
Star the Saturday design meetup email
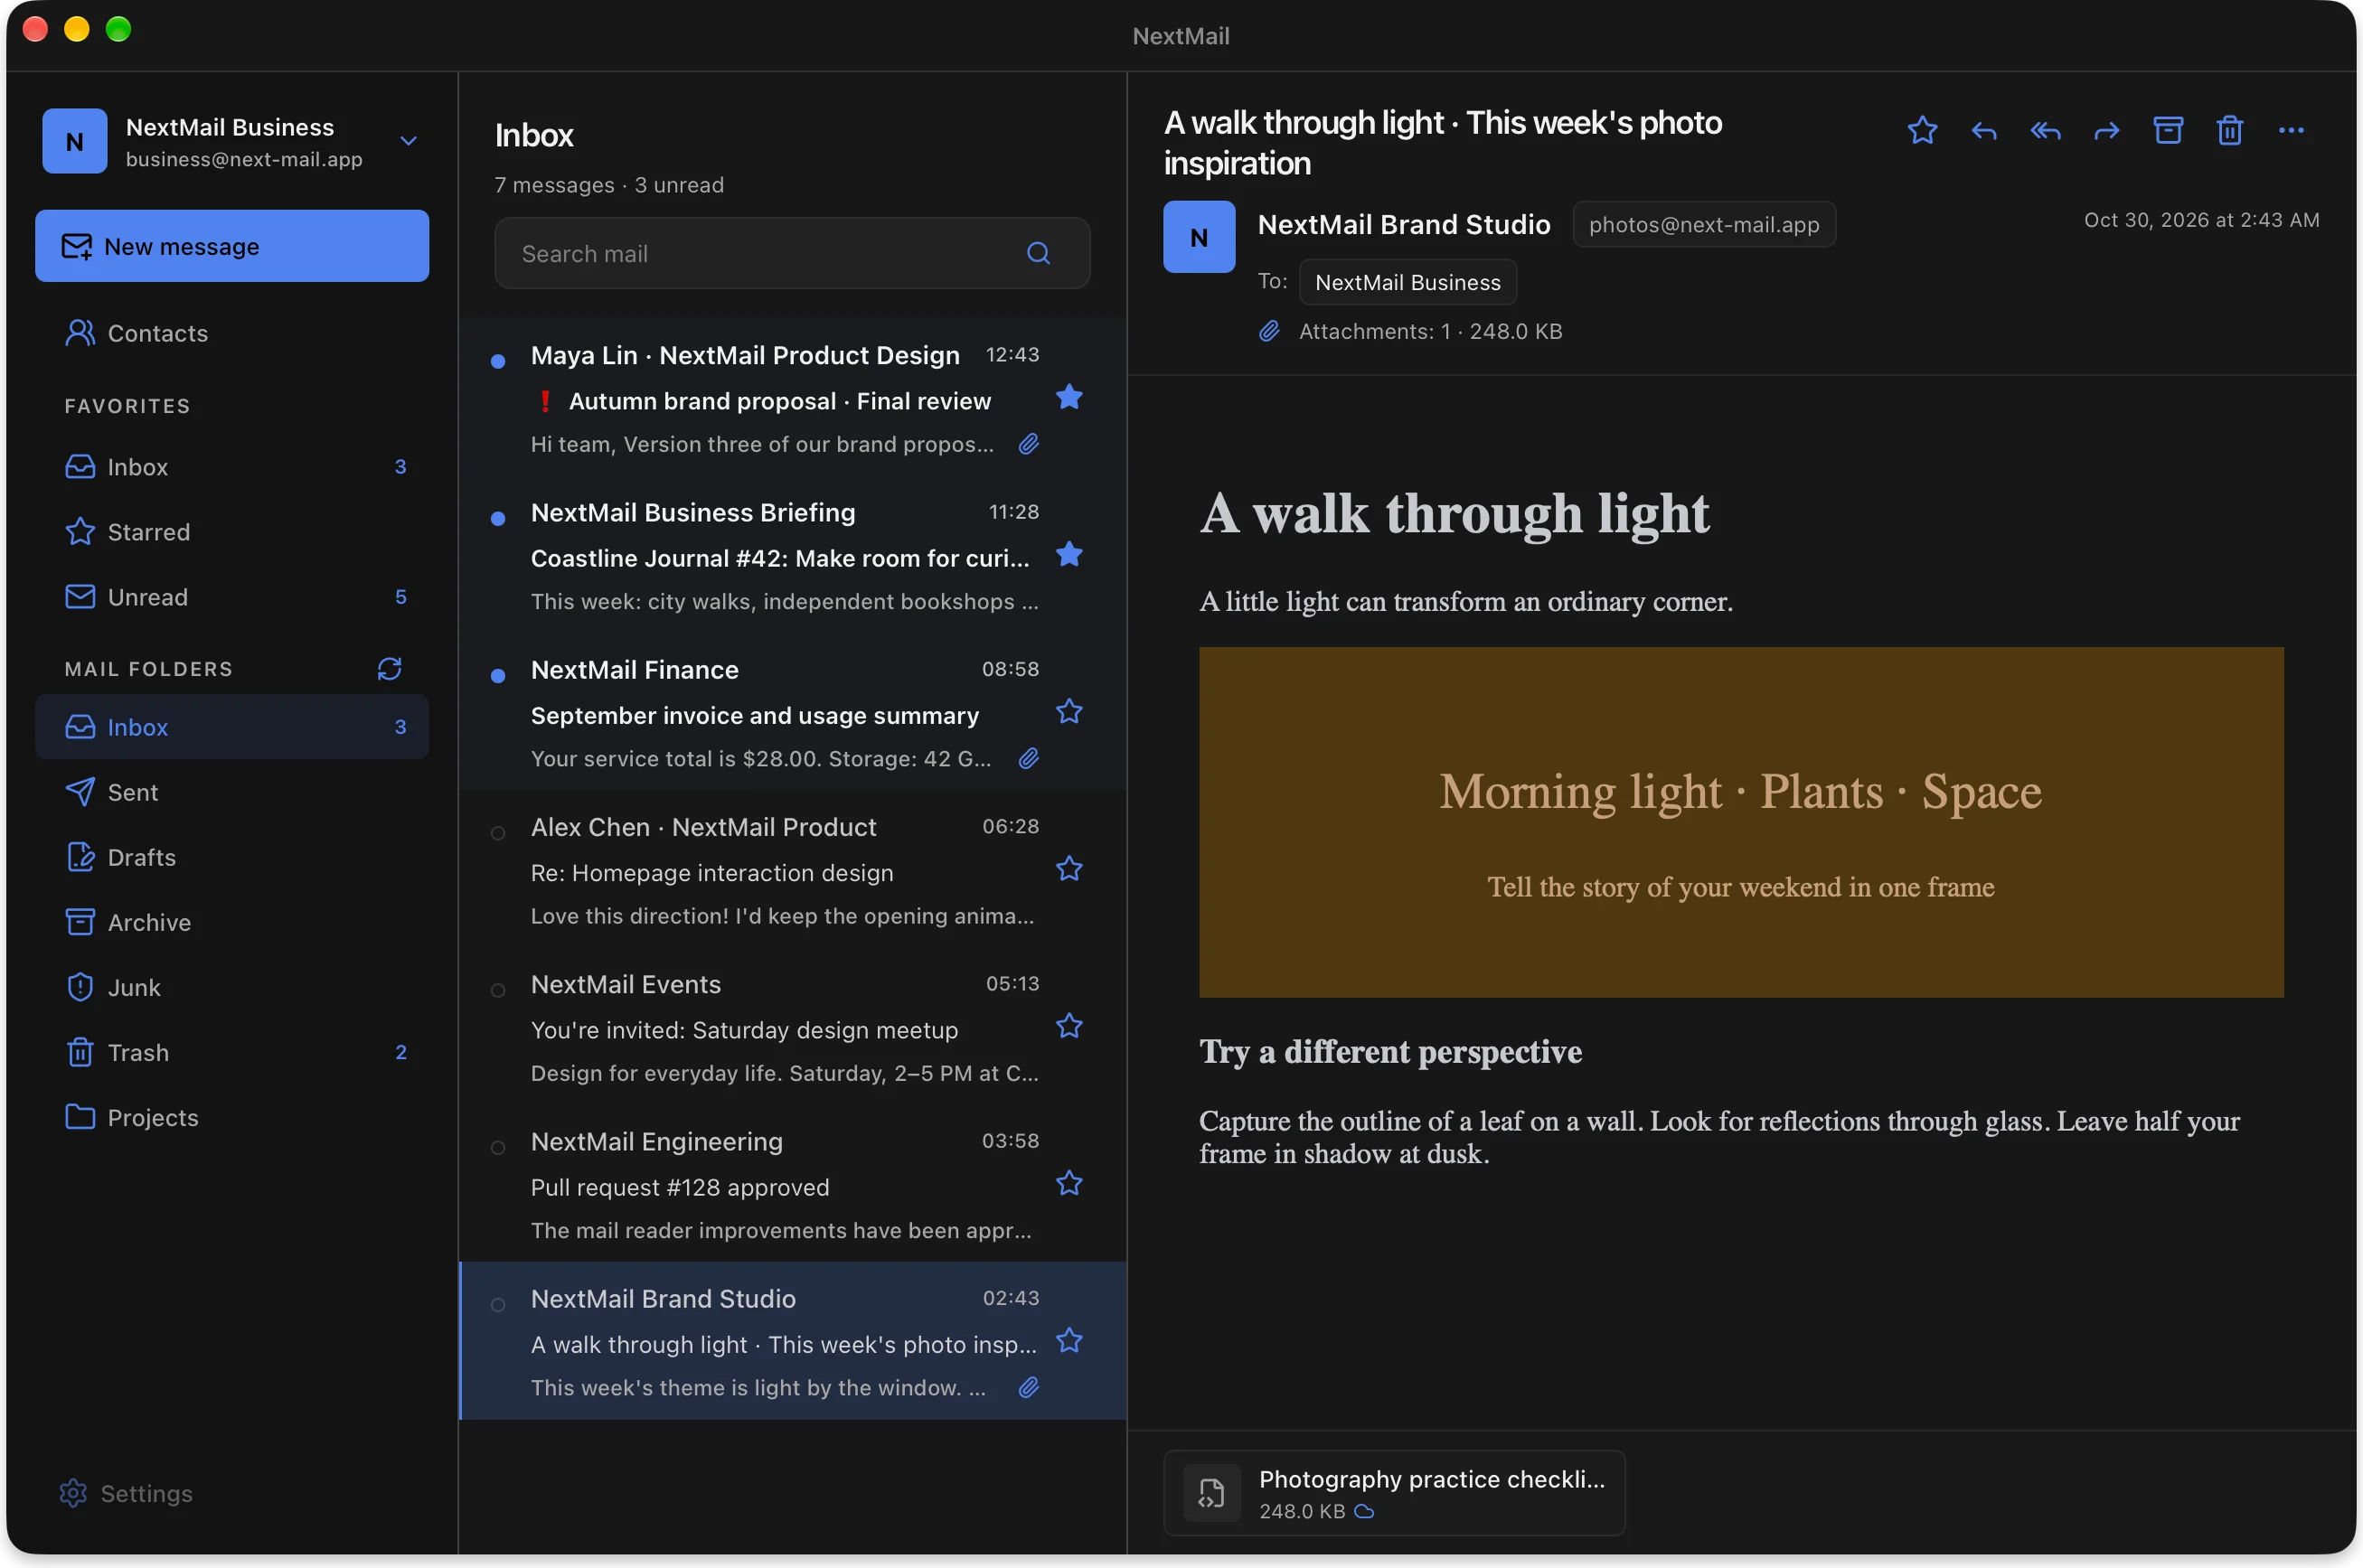coord(1069,1025)
